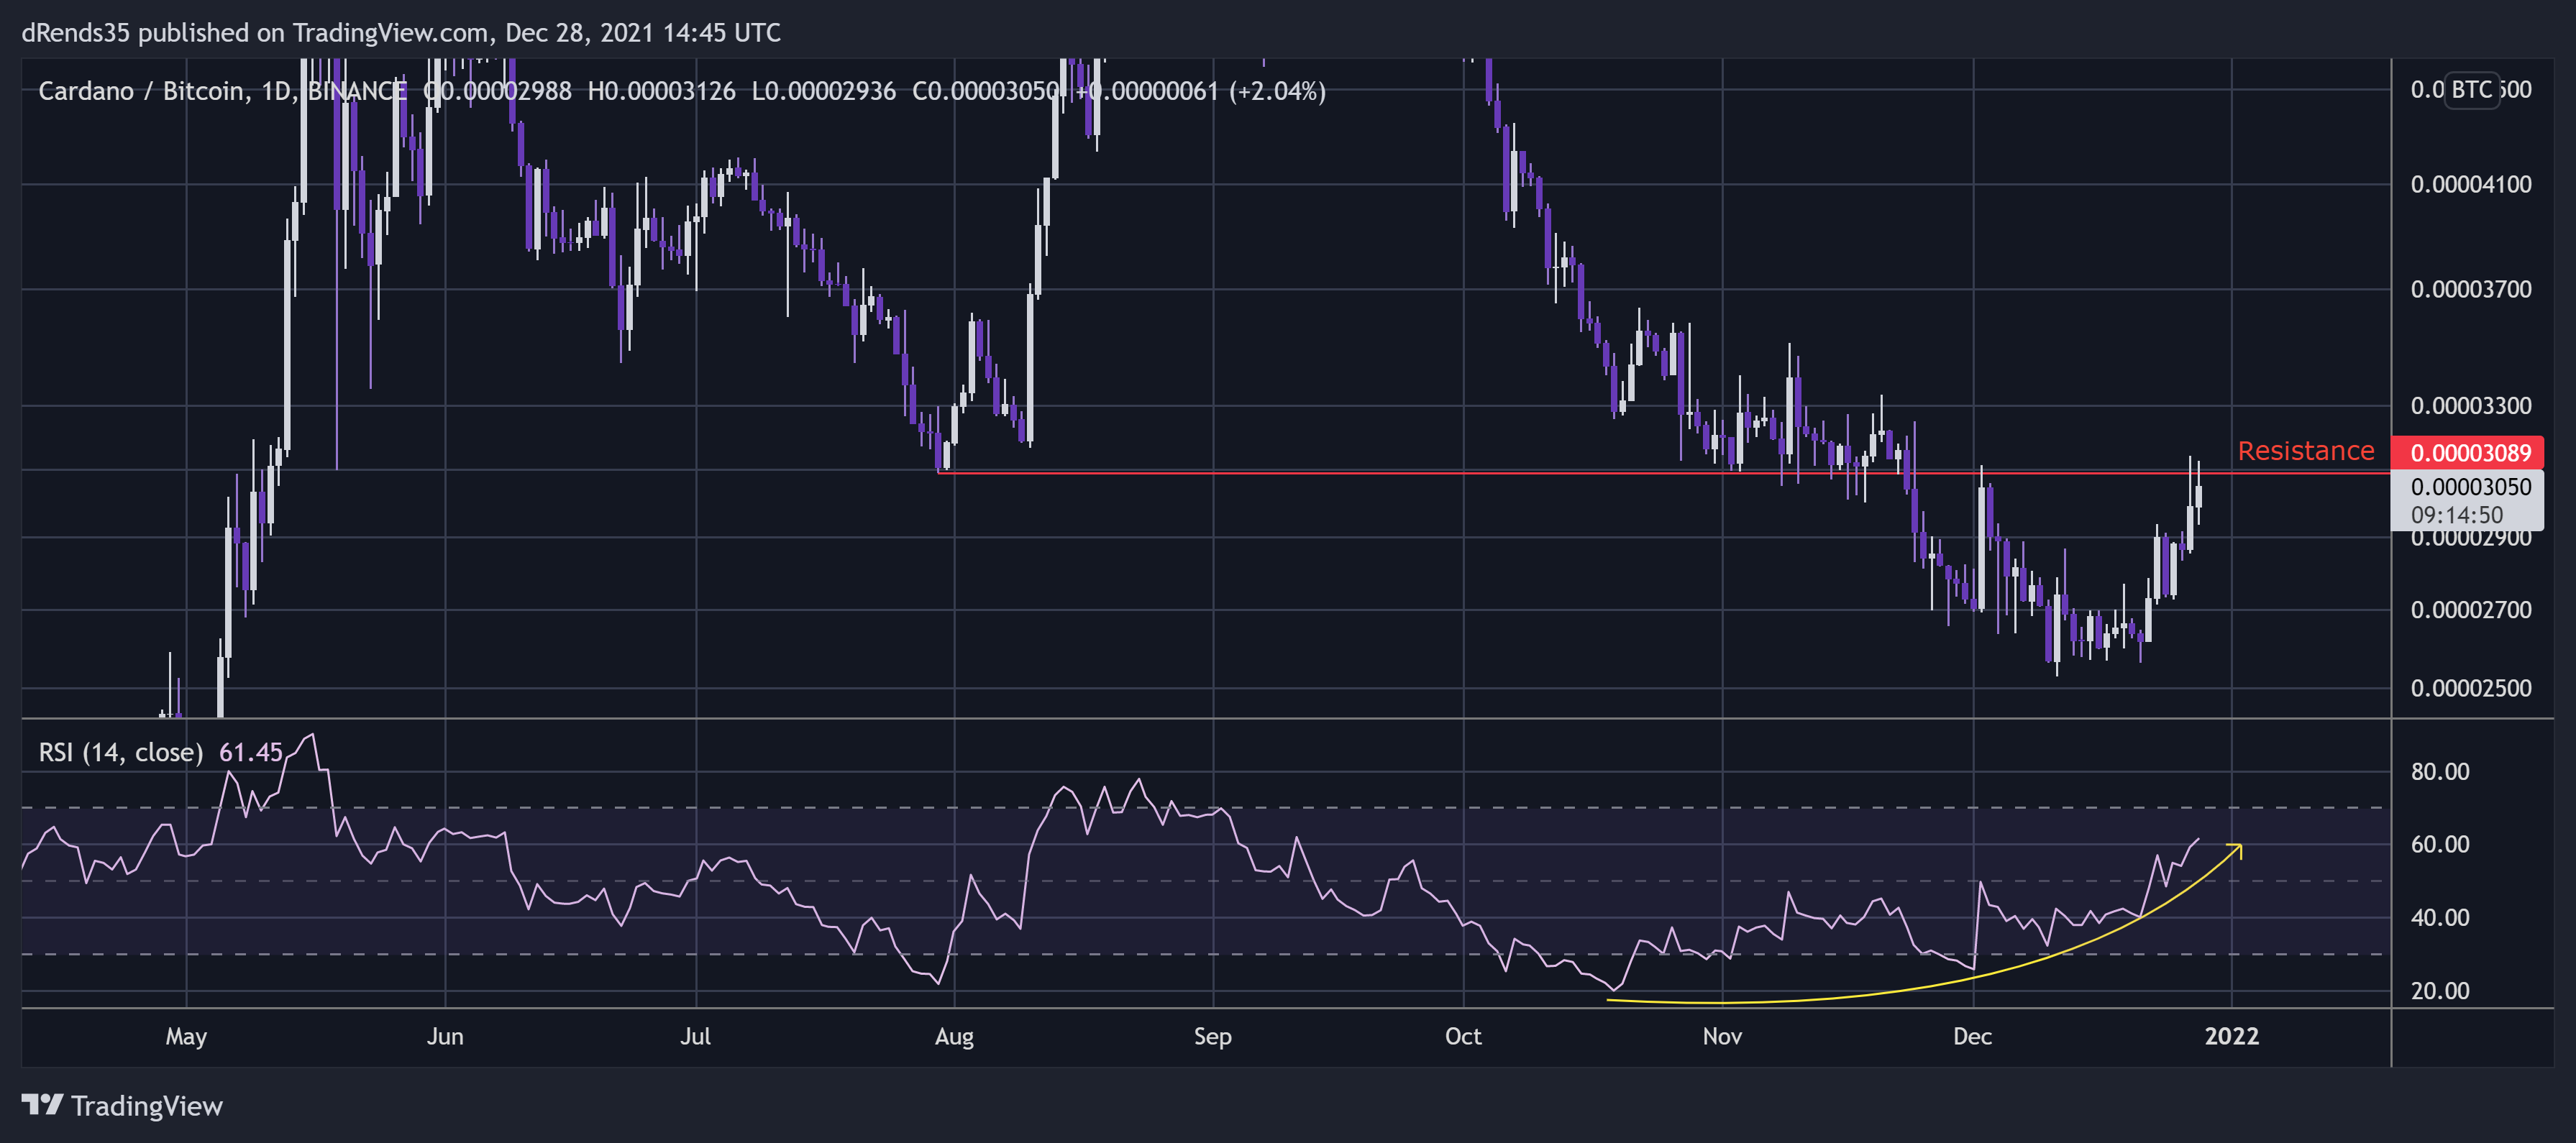
Task: Click the price axis label 0.00002500
Action: coord(2470,688)
